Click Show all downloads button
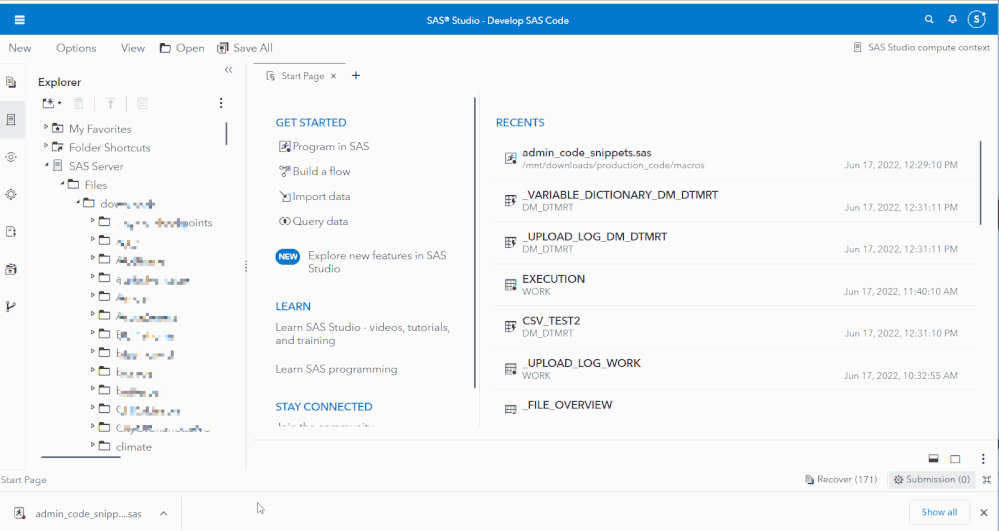The width and height of the screenshot is (999, 531). coord(939,513)
